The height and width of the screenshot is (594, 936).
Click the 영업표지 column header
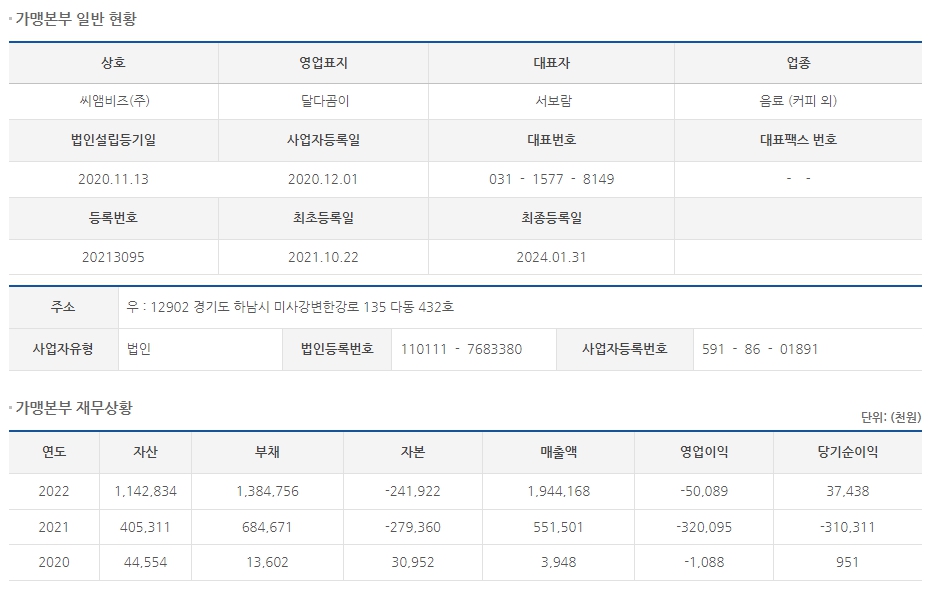pyautogui.click(x=323, y=63)
